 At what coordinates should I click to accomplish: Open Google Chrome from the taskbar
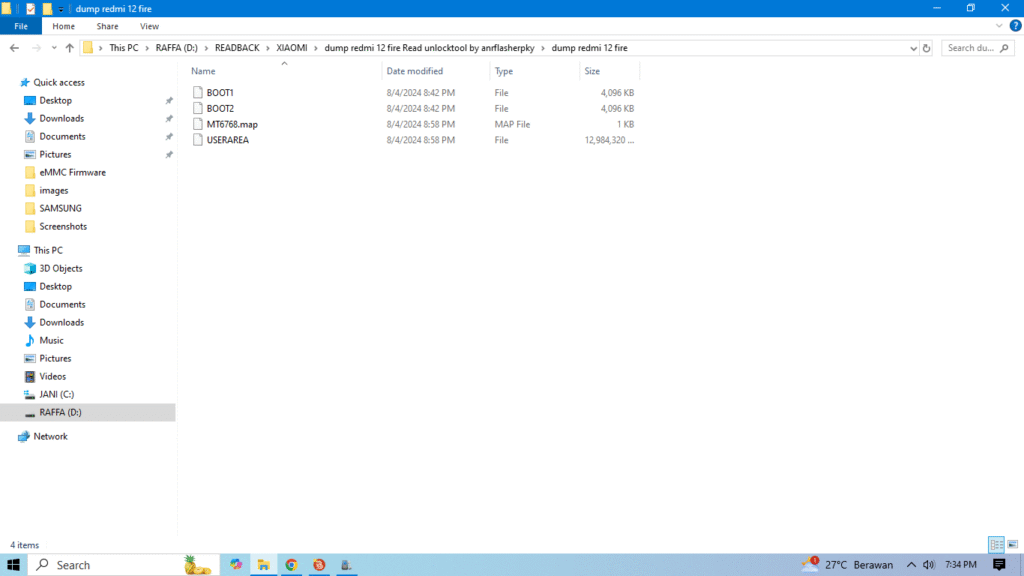[291, 565]
